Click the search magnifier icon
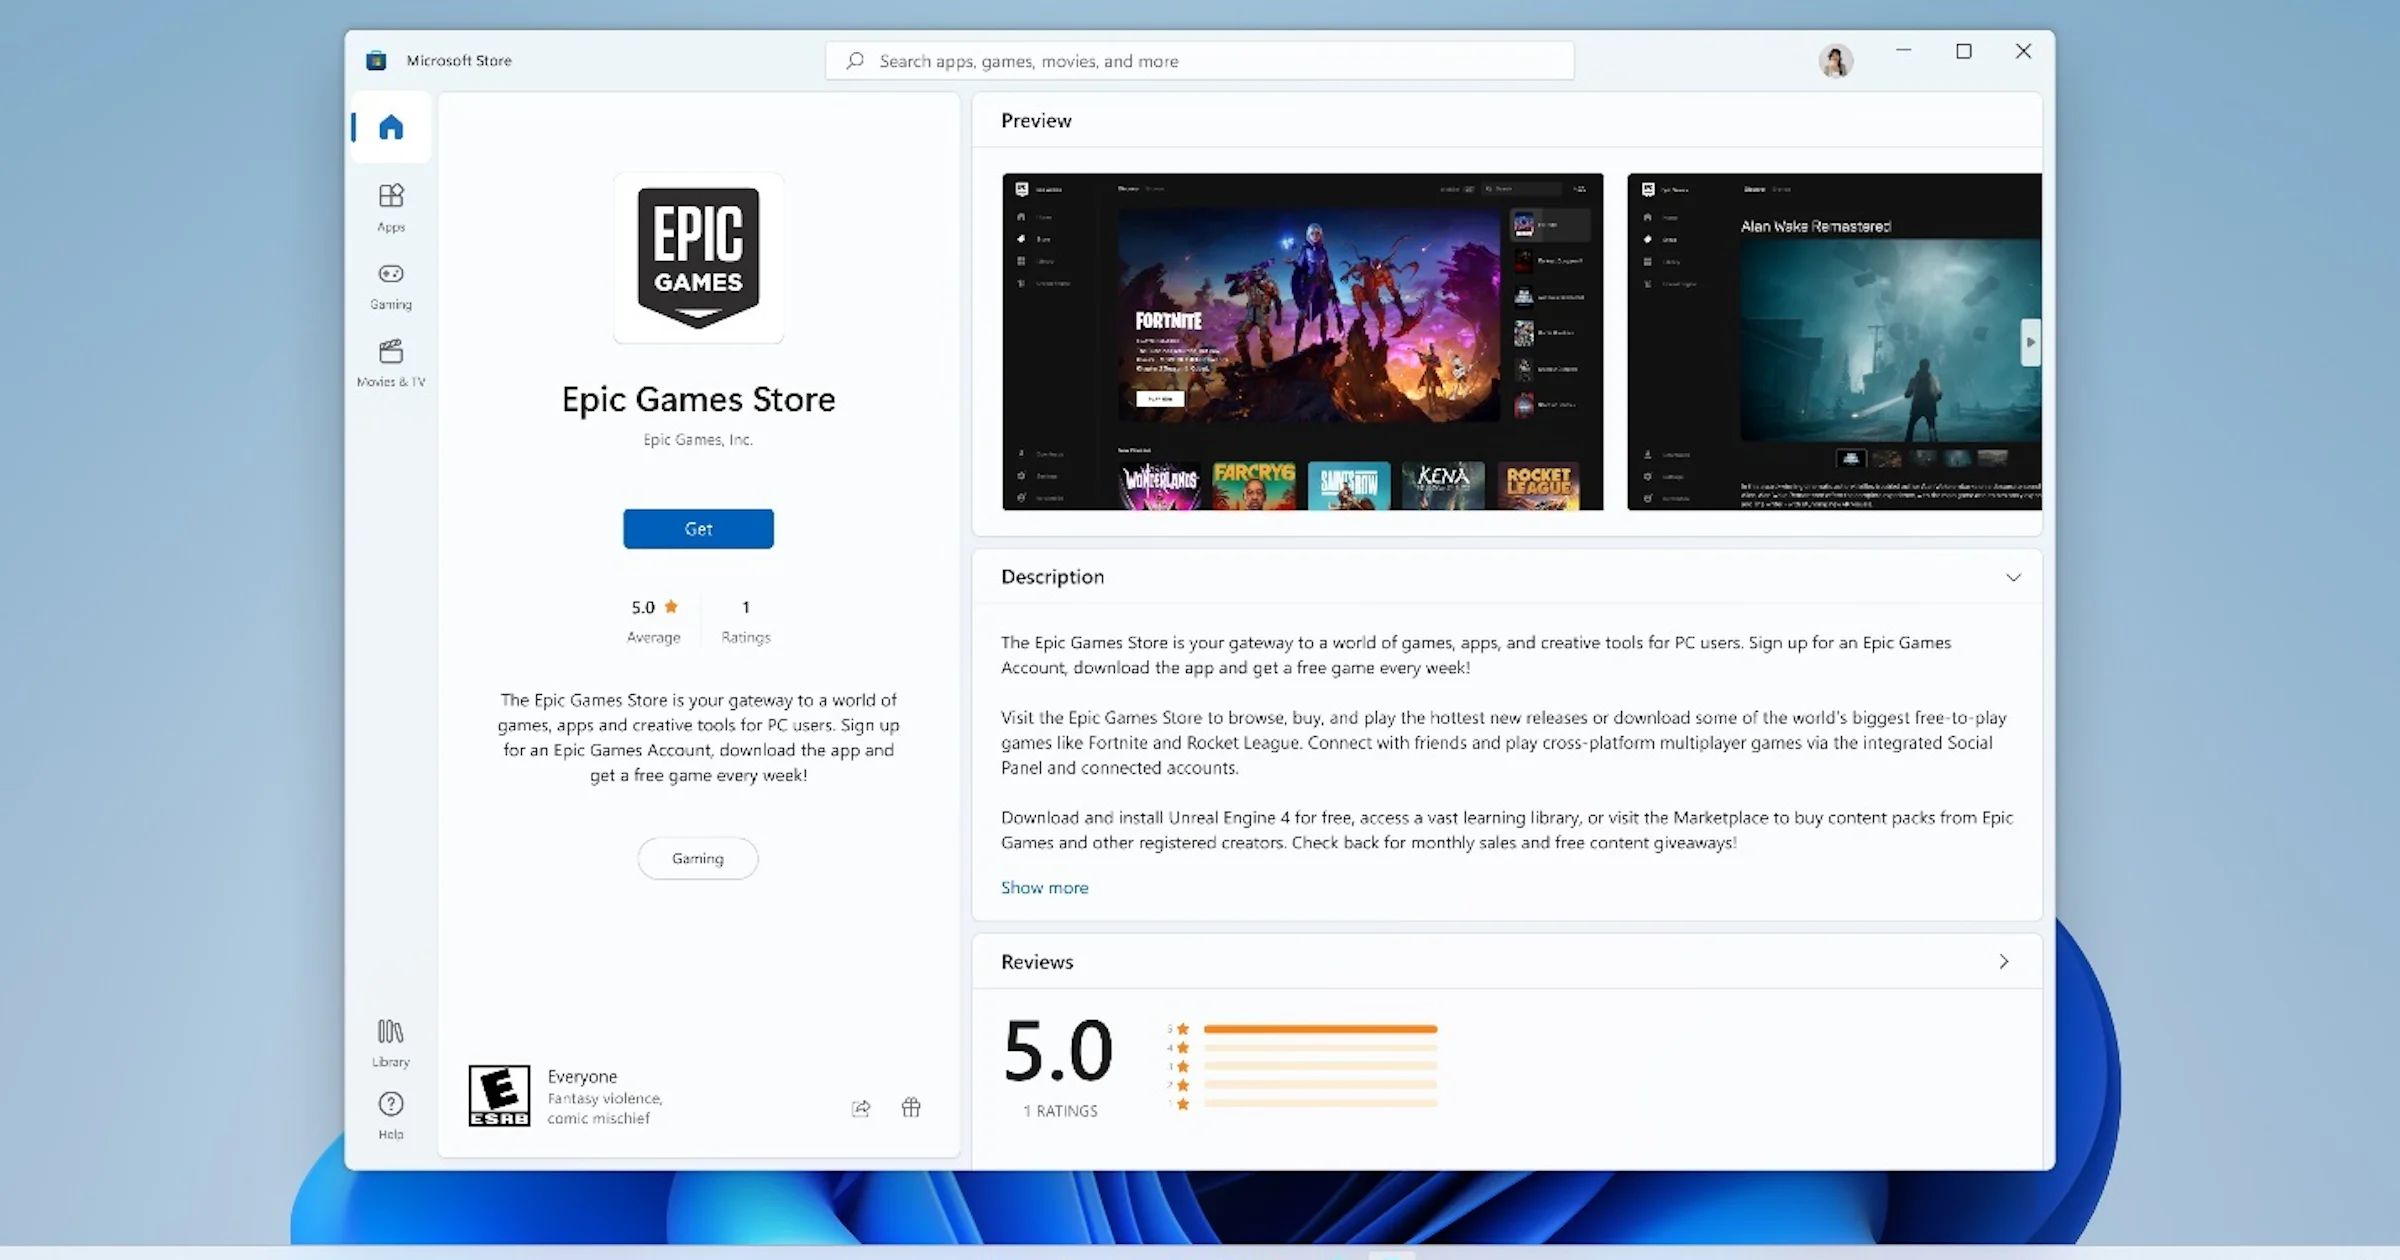 855,61
